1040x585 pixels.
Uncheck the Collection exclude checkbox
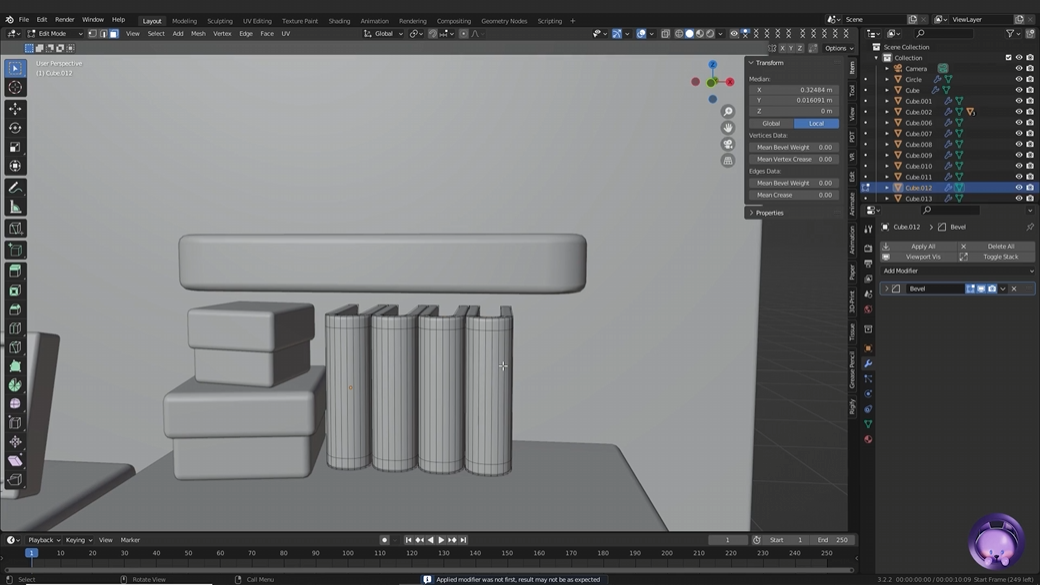click(1008, 58)
